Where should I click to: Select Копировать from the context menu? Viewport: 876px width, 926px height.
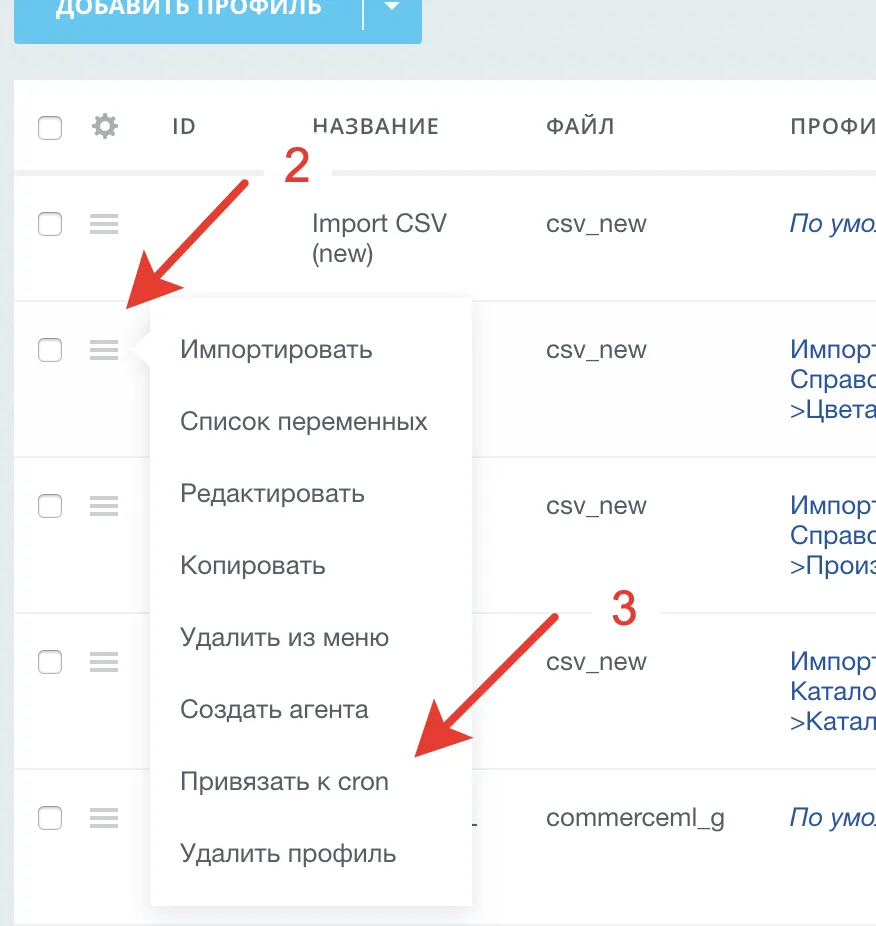253,566
